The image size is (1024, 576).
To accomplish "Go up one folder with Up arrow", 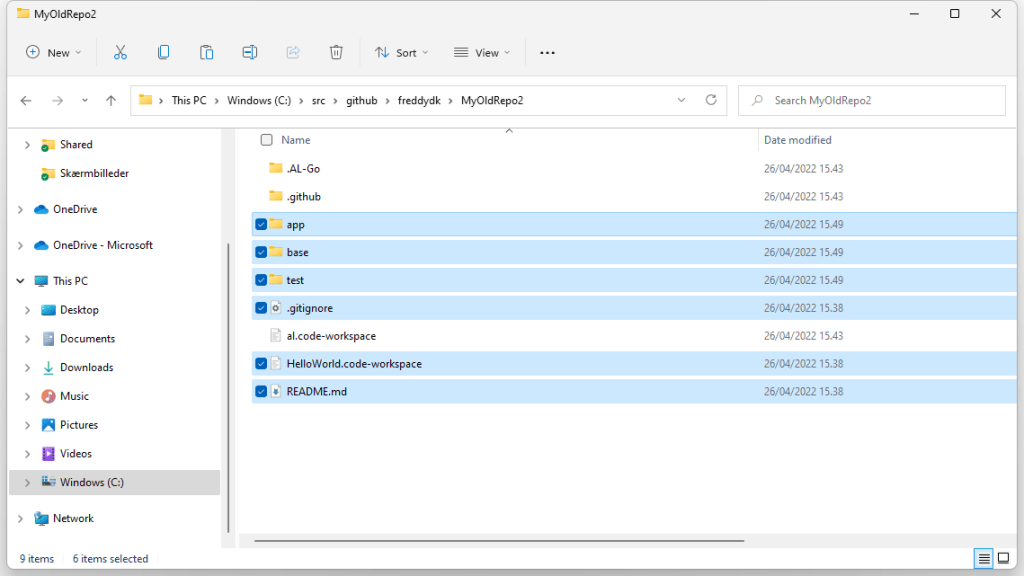I will coord(111,100).
